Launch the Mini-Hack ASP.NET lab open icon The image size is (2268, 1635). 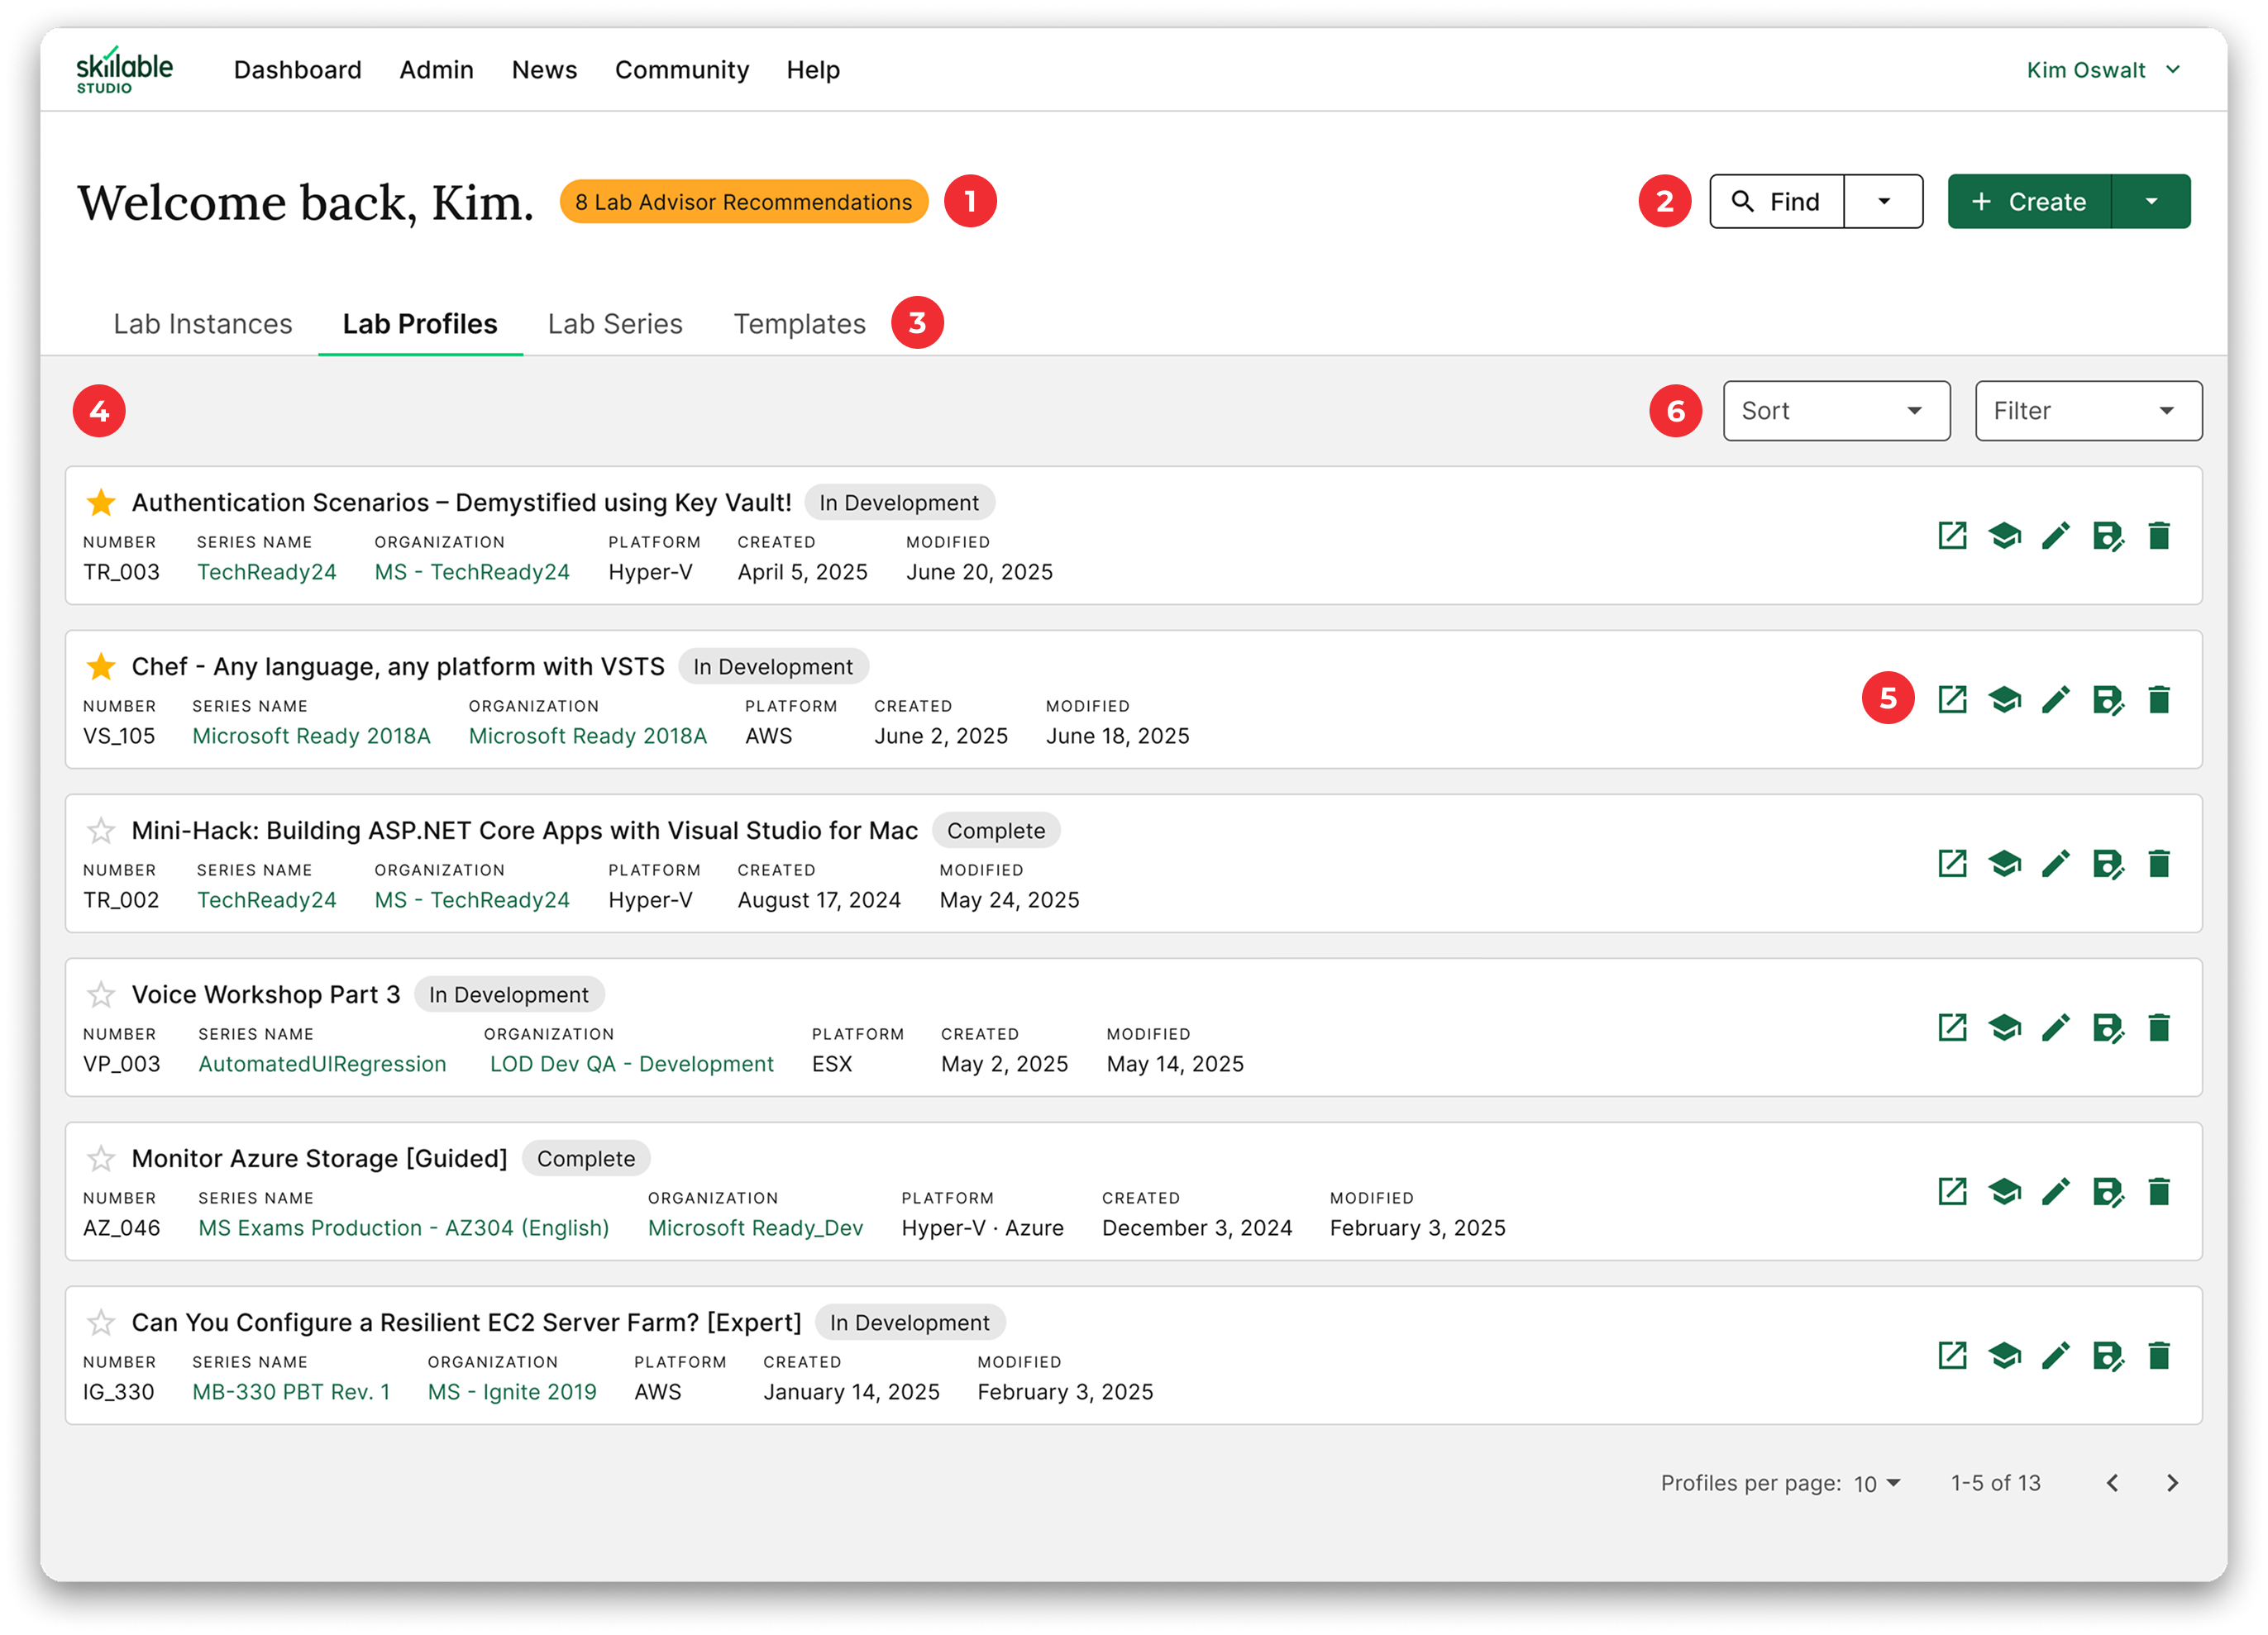pos(1952,864)
